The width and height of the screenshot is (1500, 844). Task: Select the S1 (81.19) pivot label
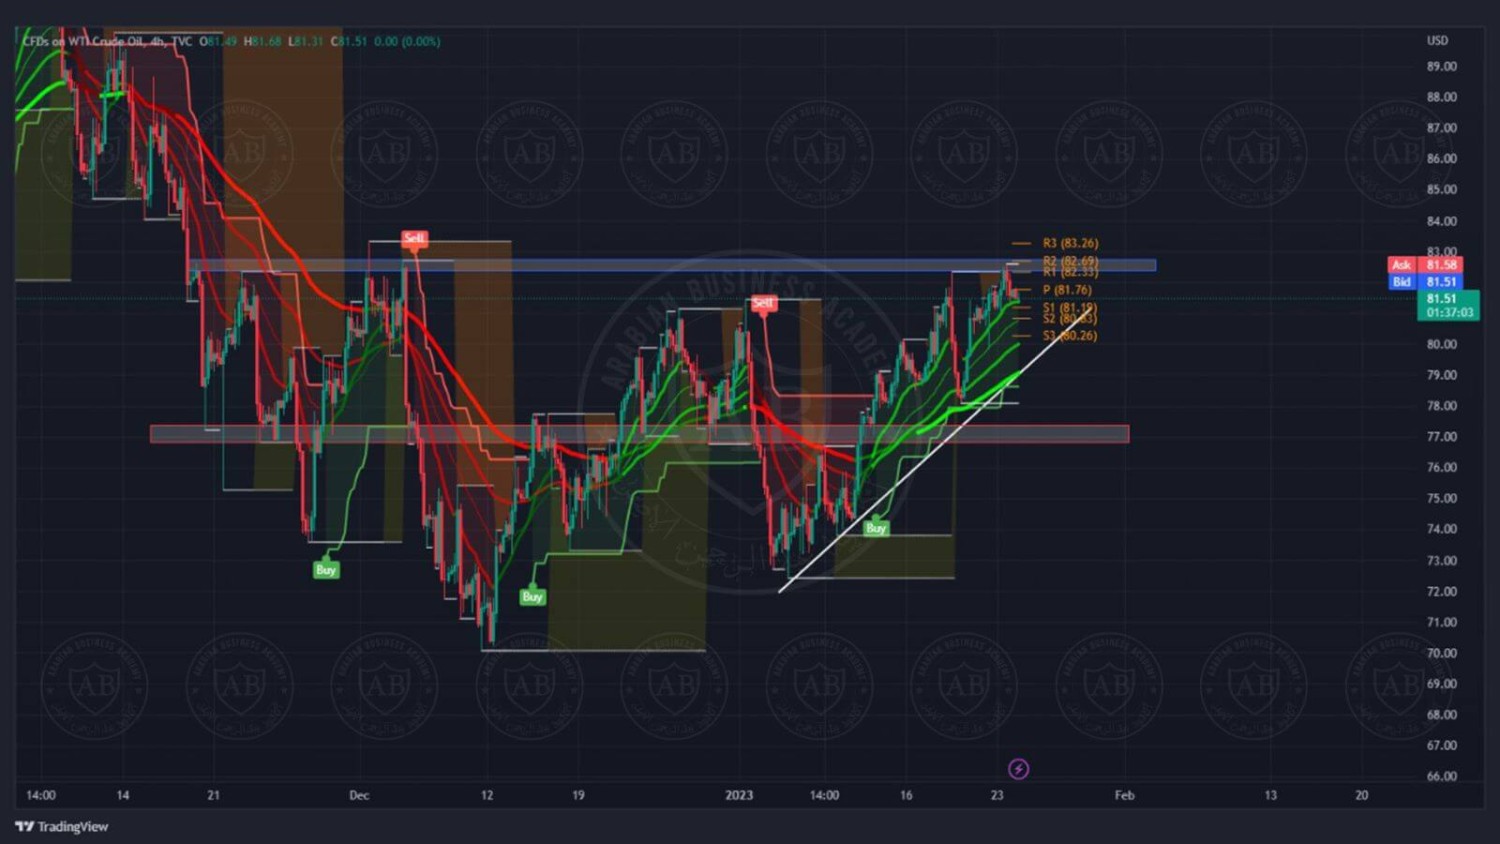click(1070, 308)
